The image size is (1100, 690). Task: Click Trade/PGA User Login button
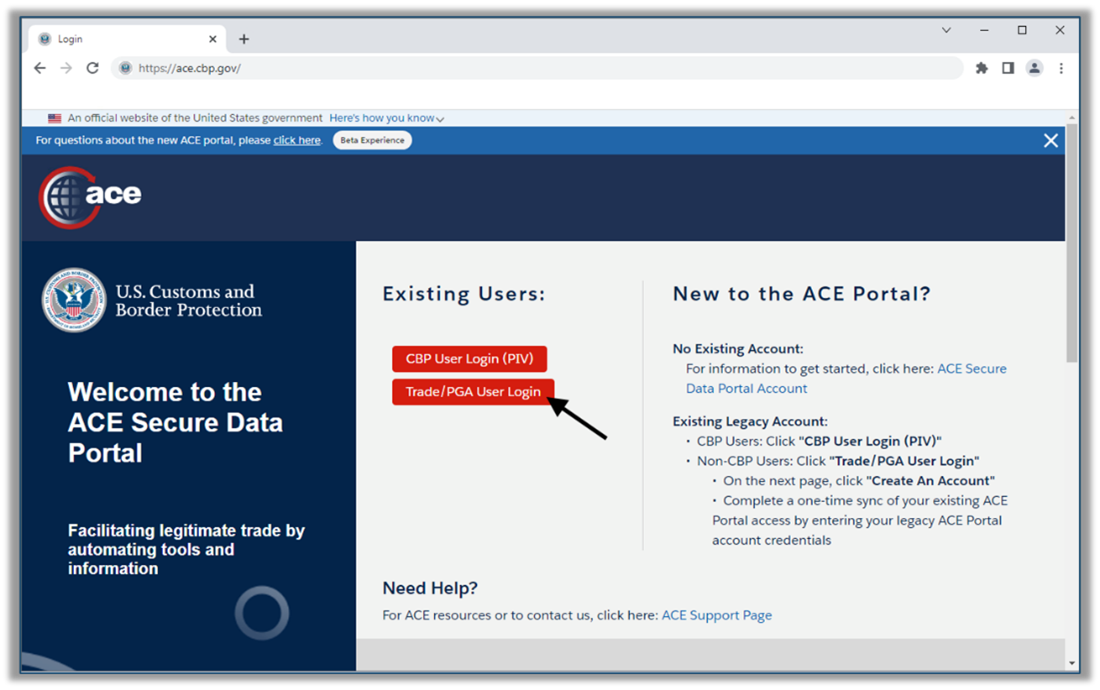click(473, 391)
